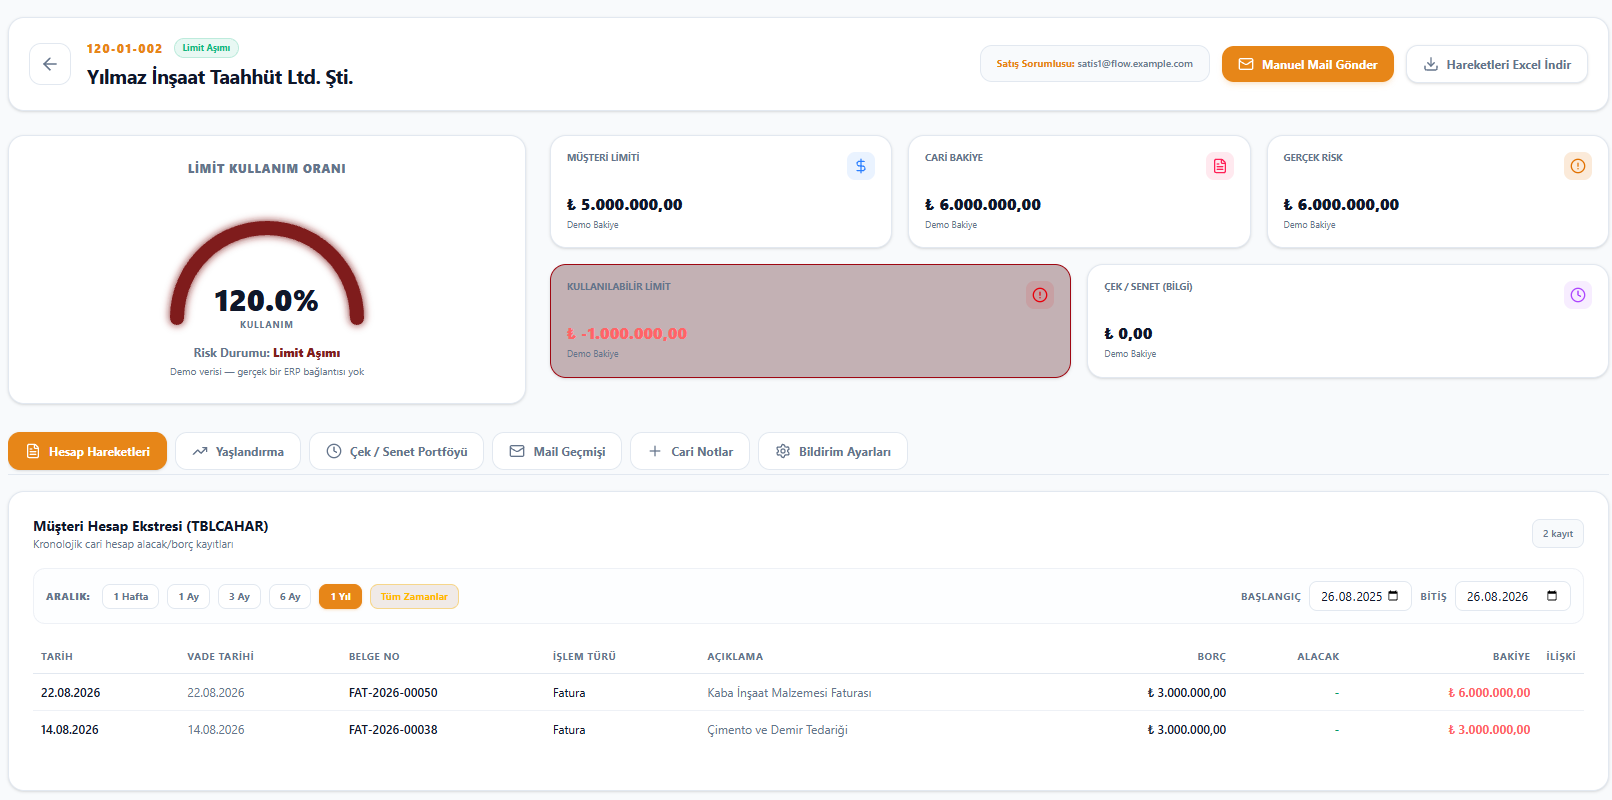The image size is (1612, 800).
Task: Switch to the Yaşlandırma tab
Action: pos(238,451)
